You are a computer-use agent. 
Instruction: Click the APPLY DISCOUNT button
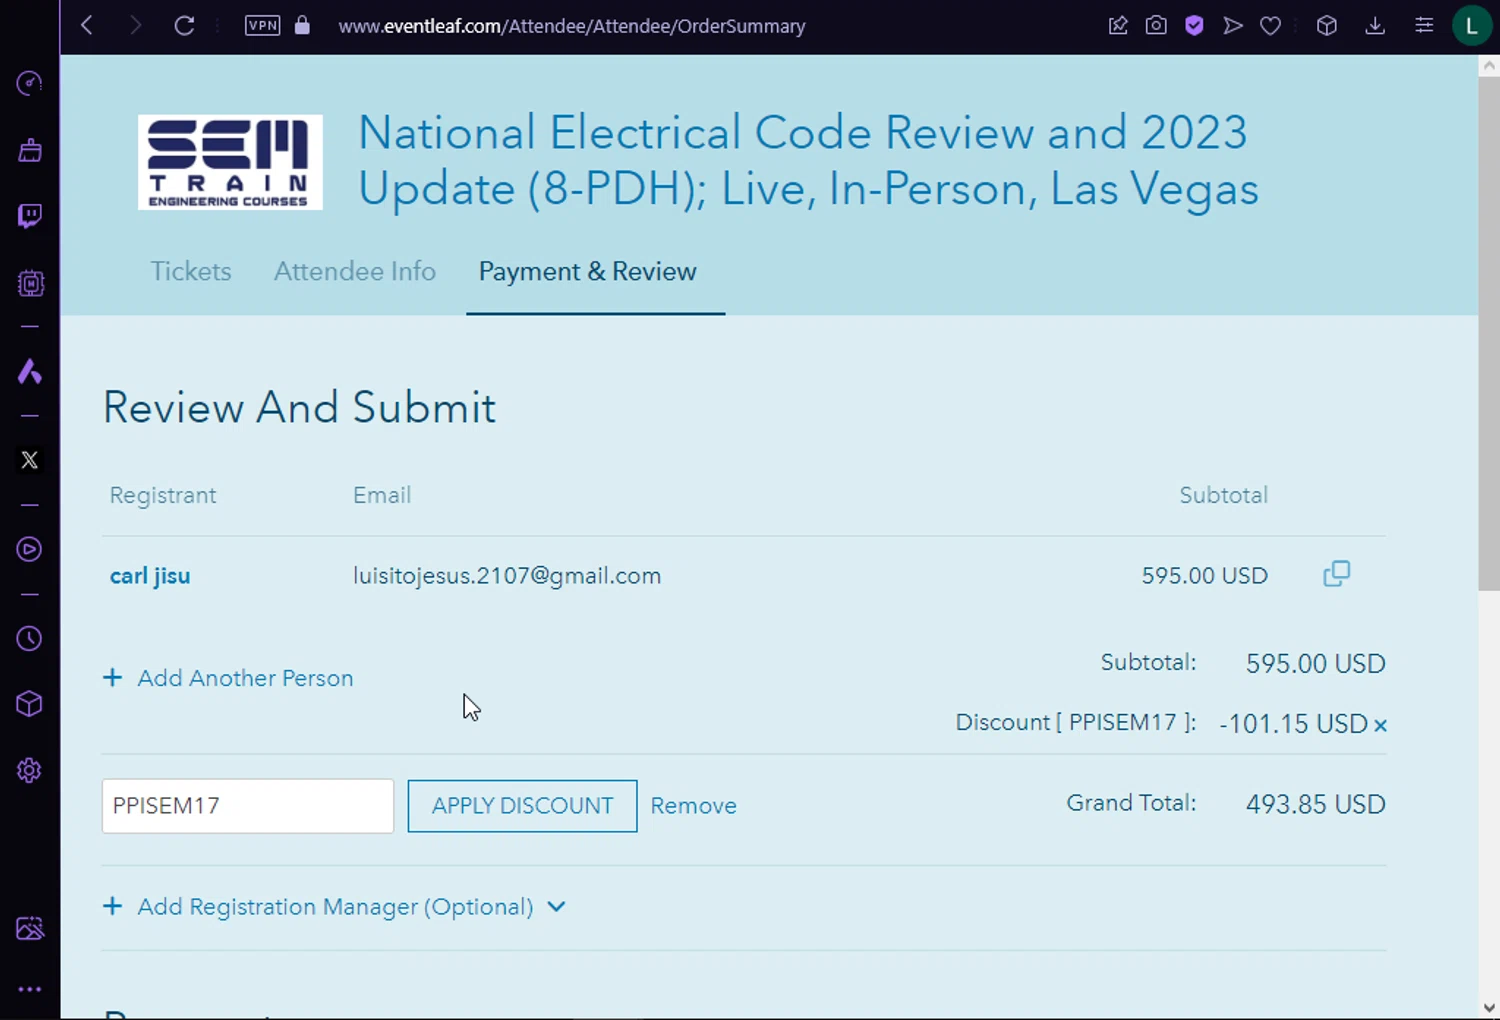pos(522,806)
